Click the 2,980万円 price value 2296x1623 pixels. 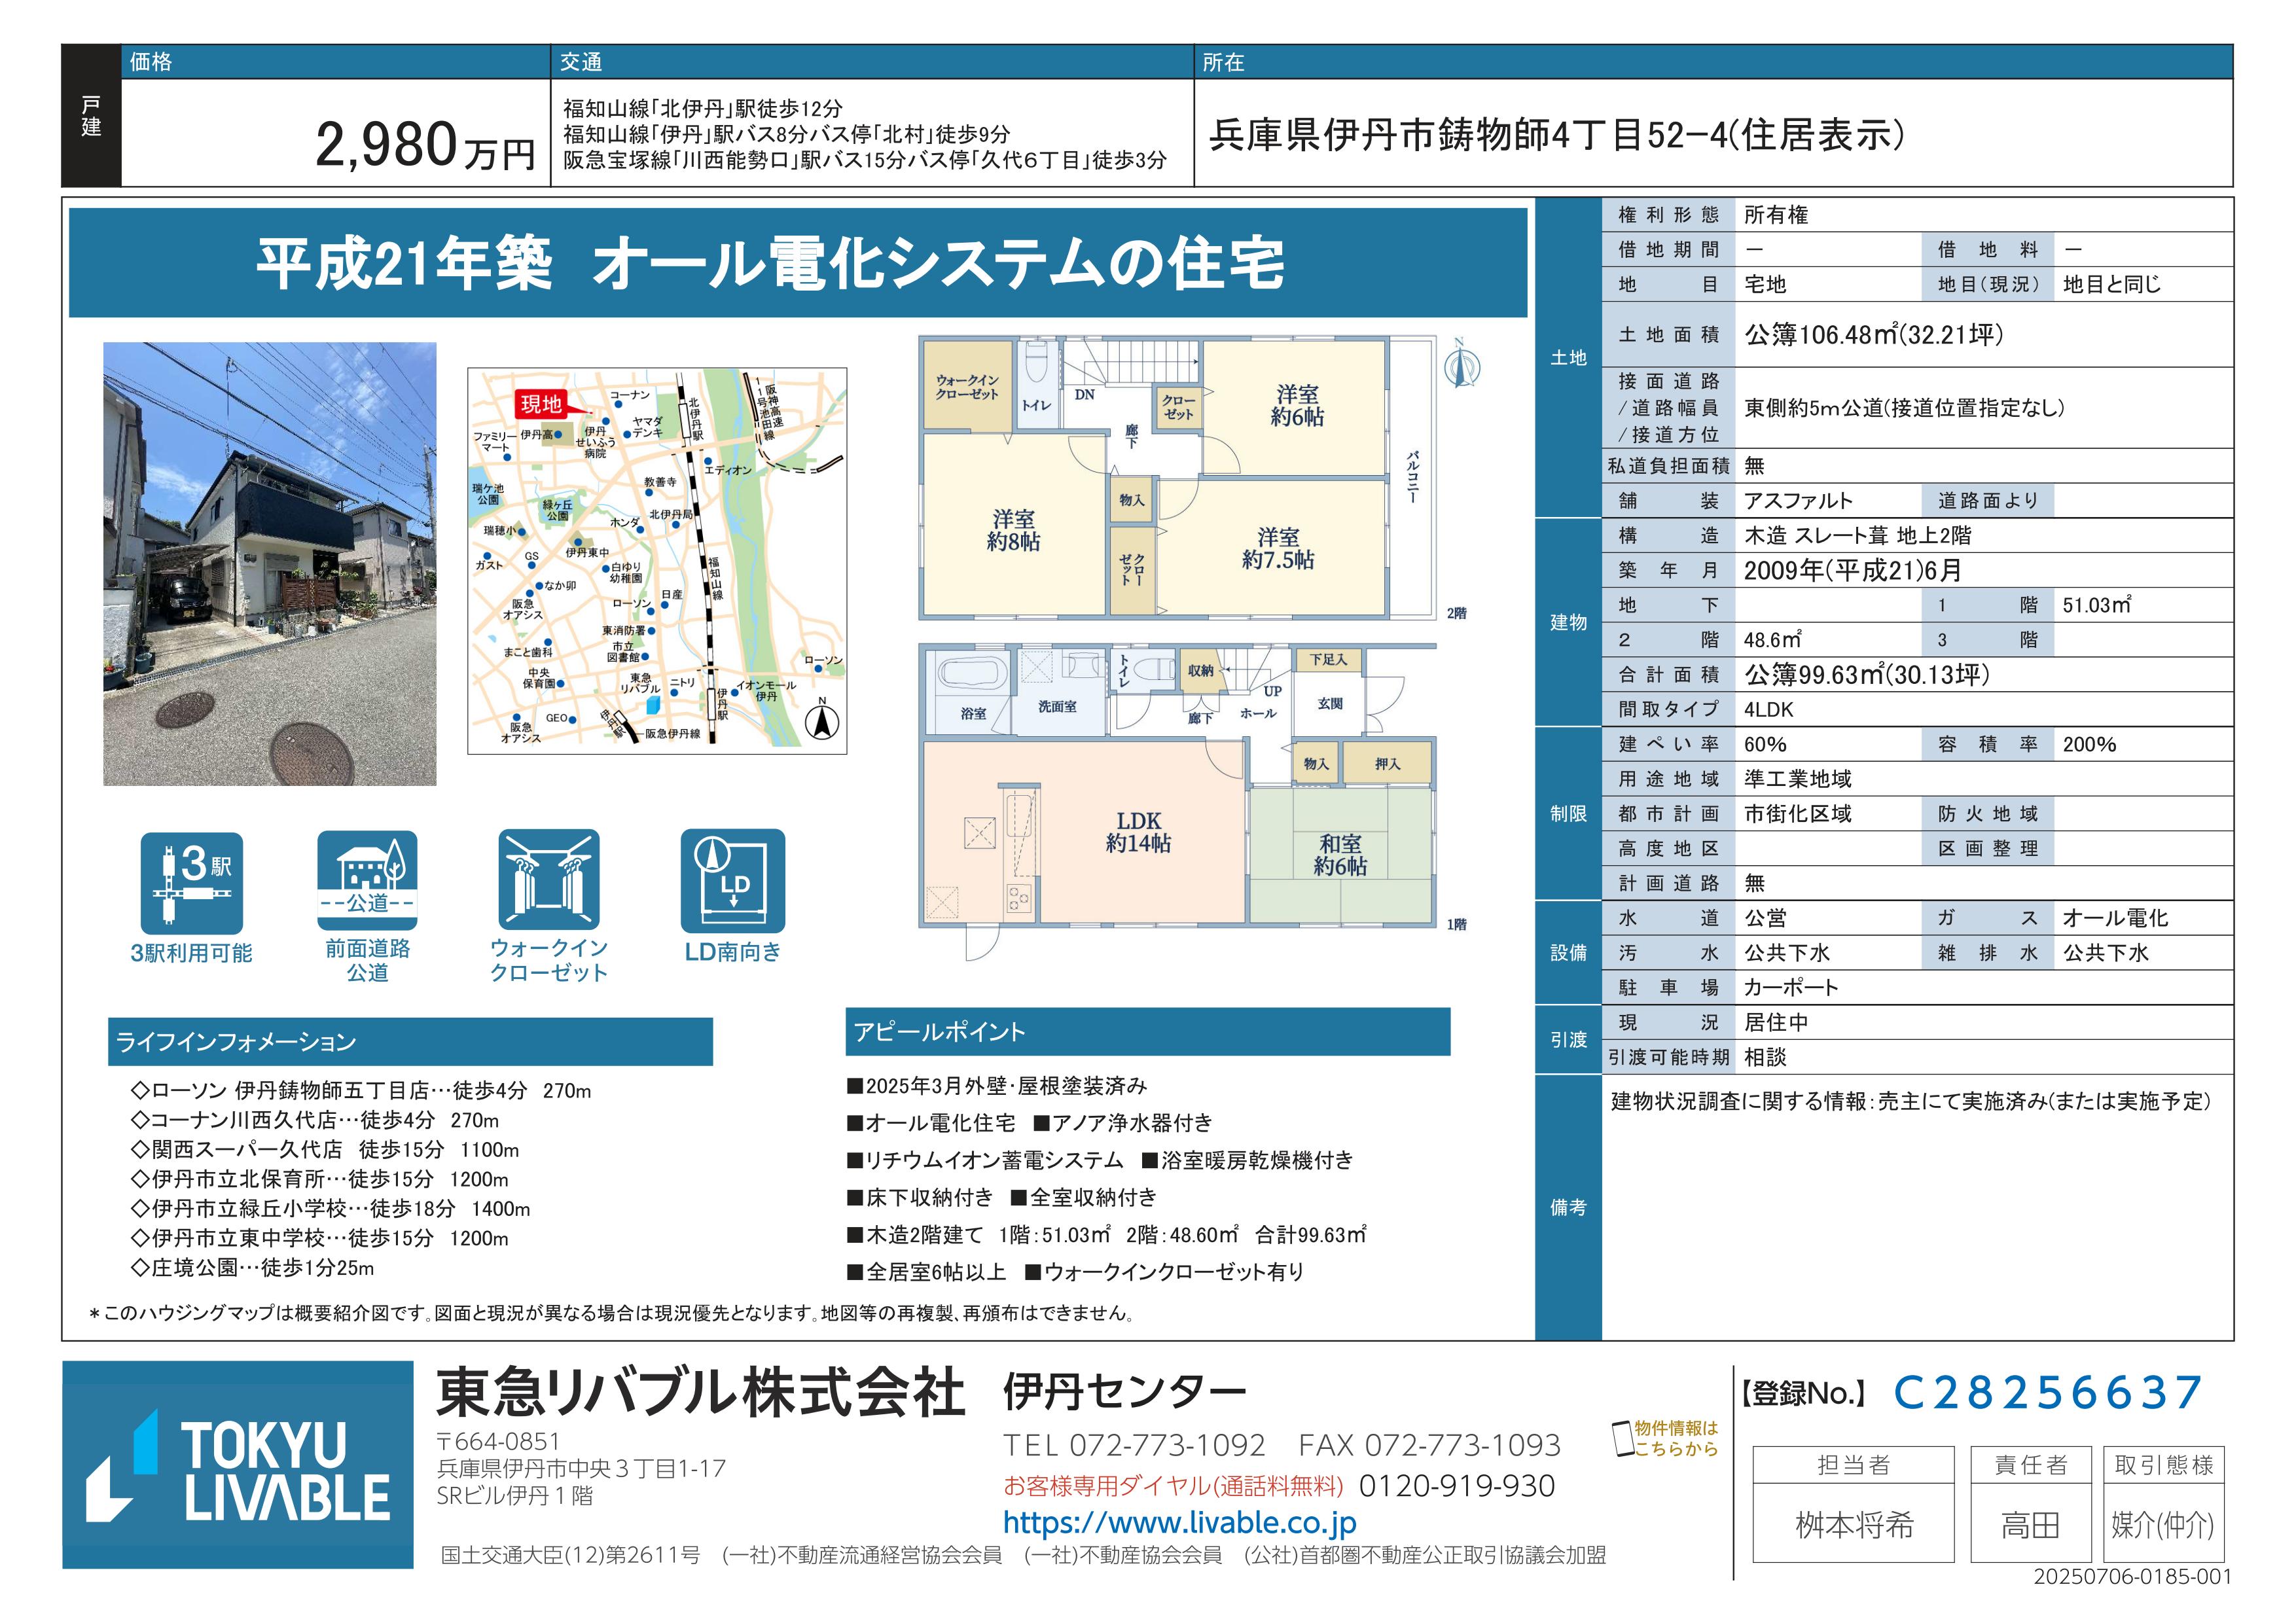pos(424,146)
